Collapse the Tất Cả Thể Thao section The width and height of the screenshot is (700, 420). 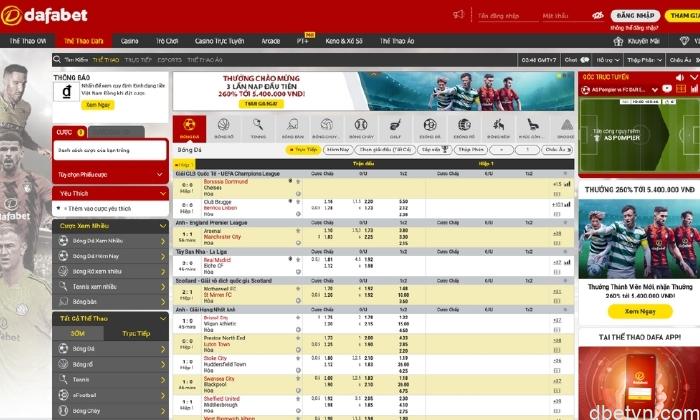tap(163, 319)
